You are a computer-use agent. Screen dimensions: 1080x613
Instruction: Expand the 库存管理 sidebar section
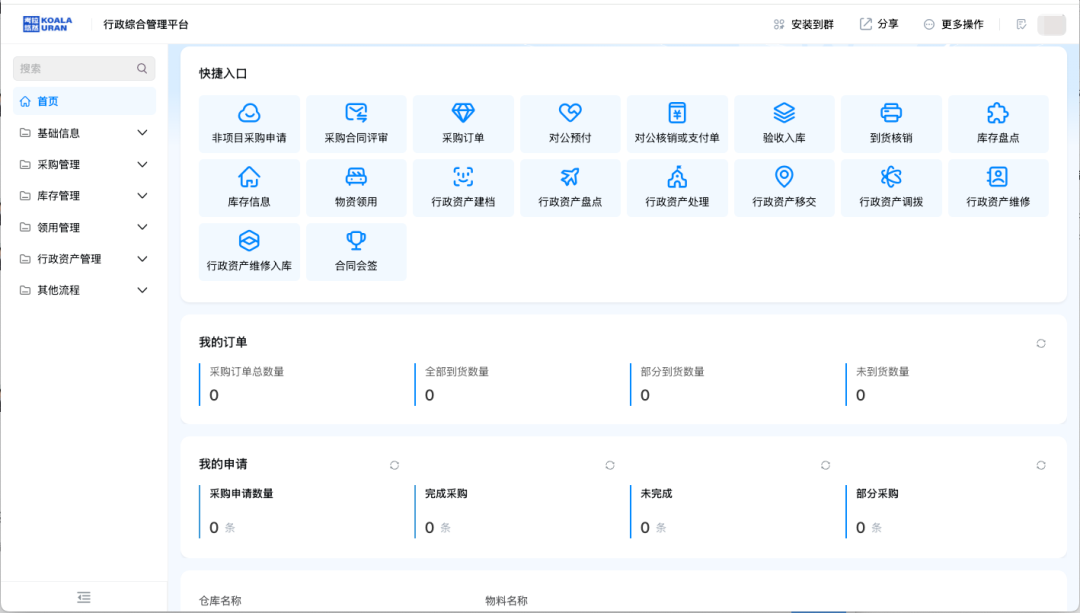pyautogui.click(x=83, y=195)
